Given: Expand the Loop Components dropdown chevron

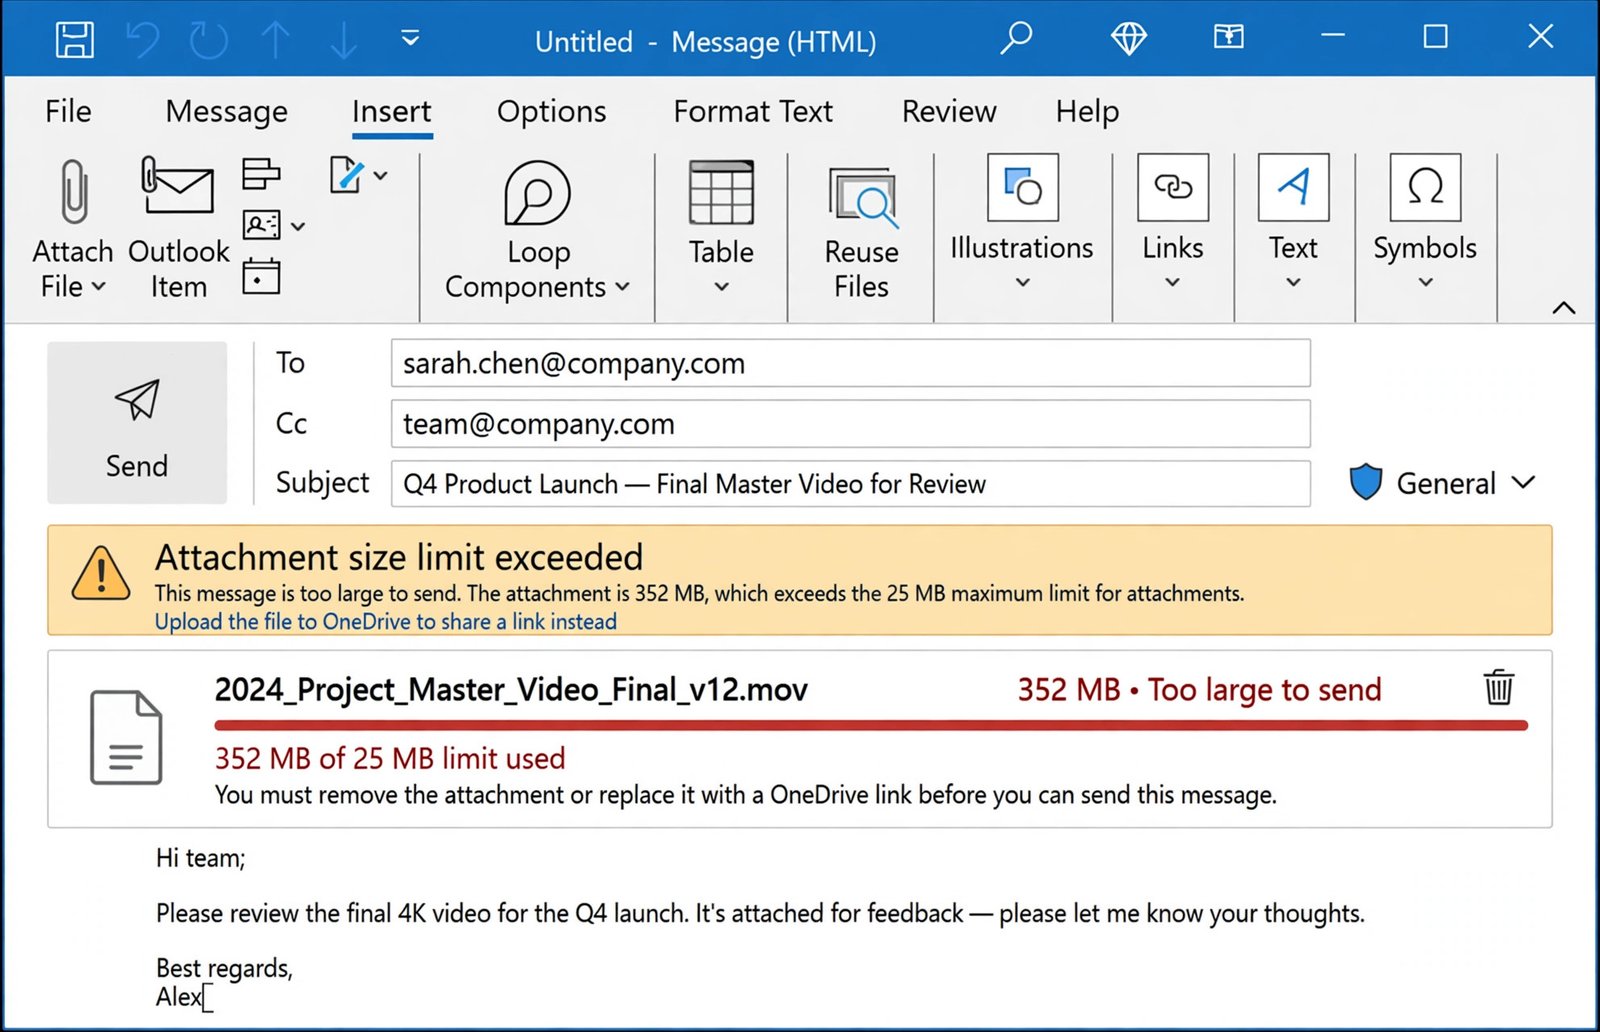Looking at the screenshot, I should click(622, 287).
